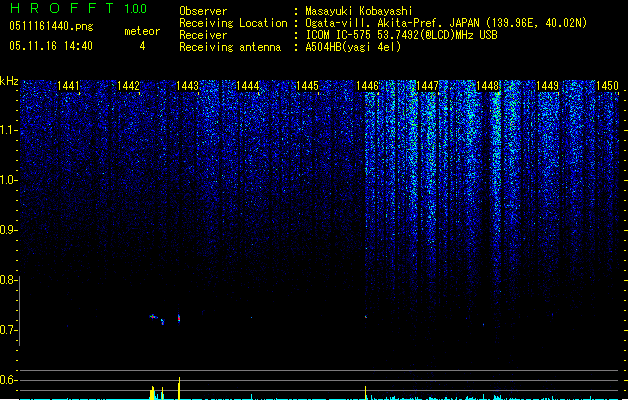629x400 pixels.
Task: Click time marker 1441
Action: (68, 86)
